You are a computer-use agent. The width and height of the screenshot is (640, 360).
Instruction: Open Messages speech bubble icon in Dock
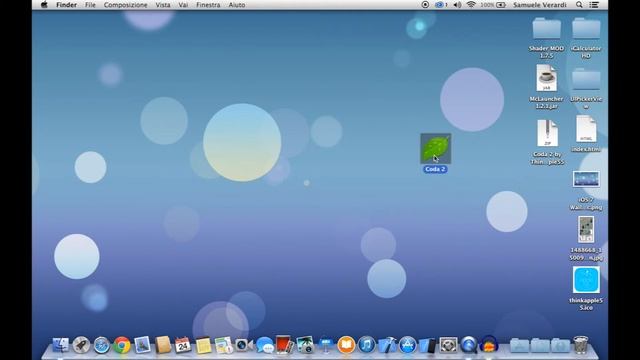tap(264, 345)
